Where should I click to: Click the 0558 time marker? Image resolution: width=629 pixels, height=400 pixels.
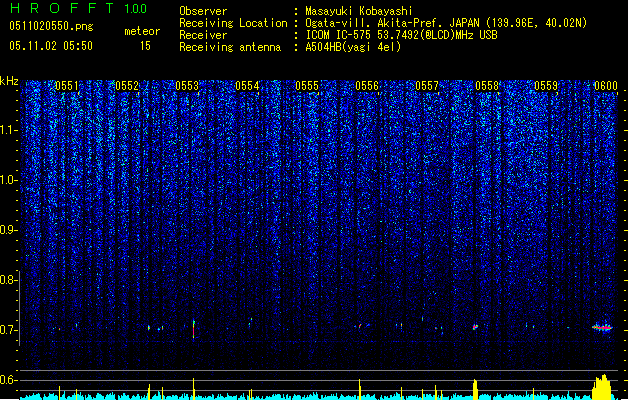click(487, 86)
